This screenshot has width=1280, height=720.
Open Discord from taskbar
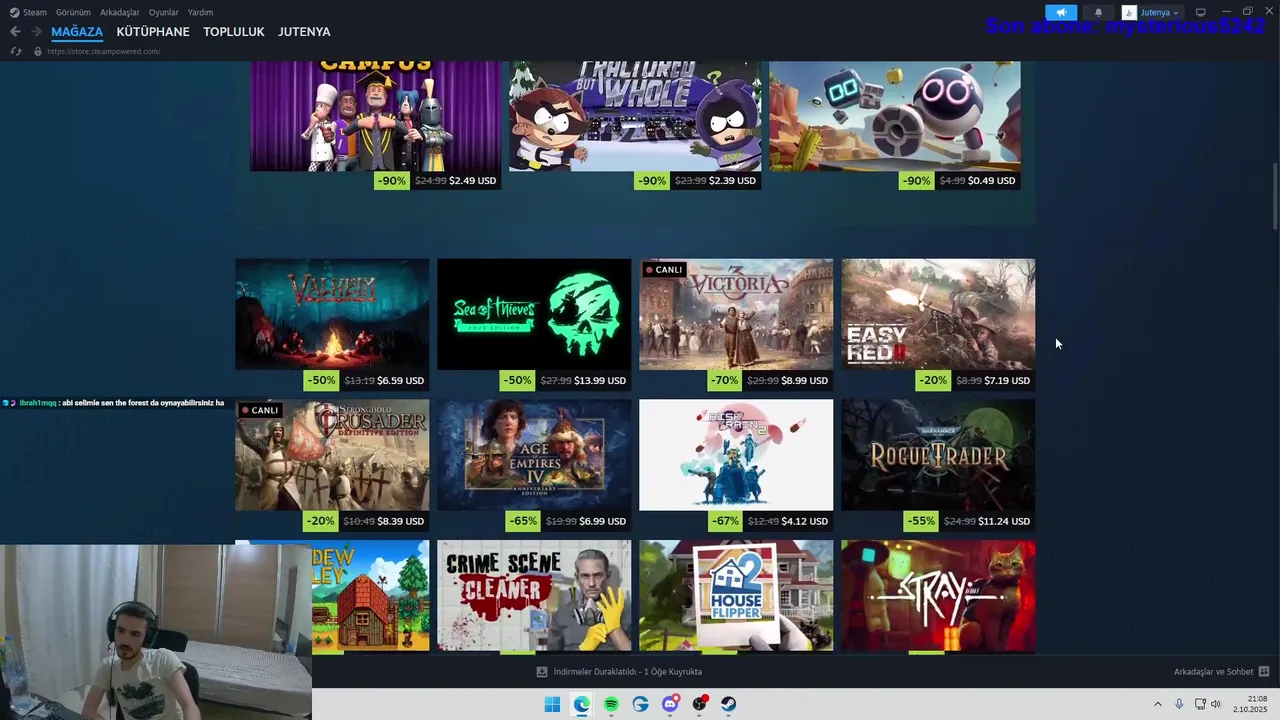point(670,704)
